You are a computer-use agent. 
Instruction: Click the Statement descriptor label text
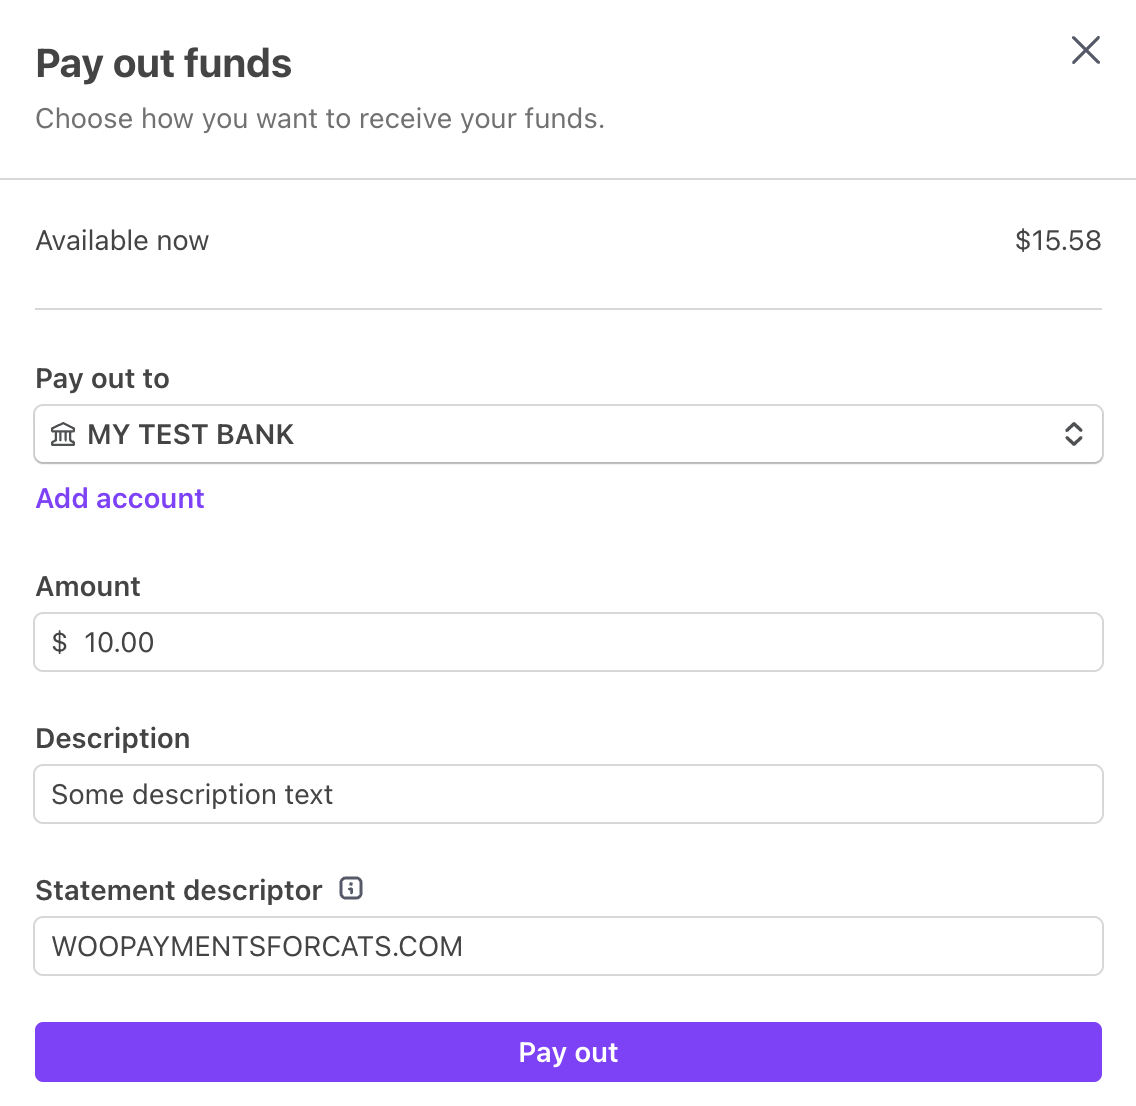click(x=179, y=890)
